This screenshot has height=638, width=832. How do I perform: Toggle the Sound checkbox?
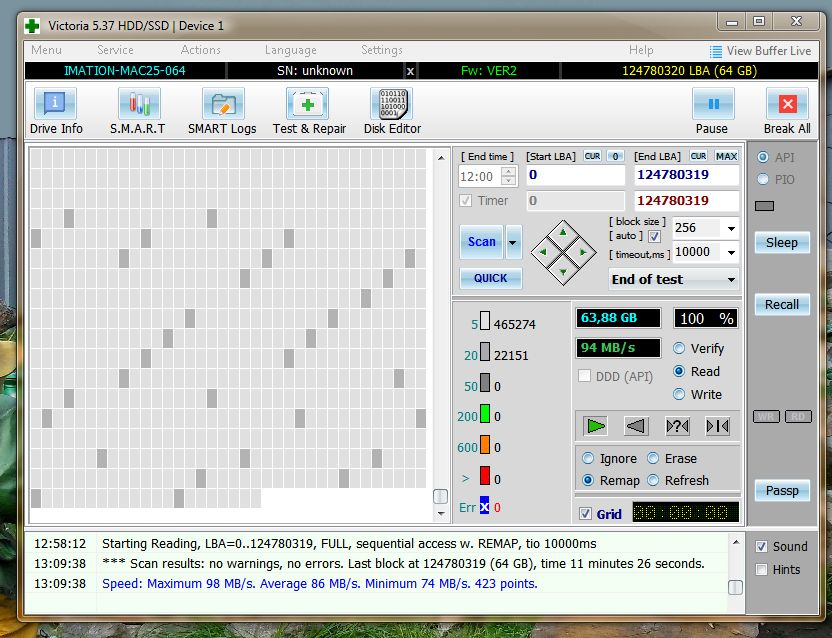[x=761, y=546]
